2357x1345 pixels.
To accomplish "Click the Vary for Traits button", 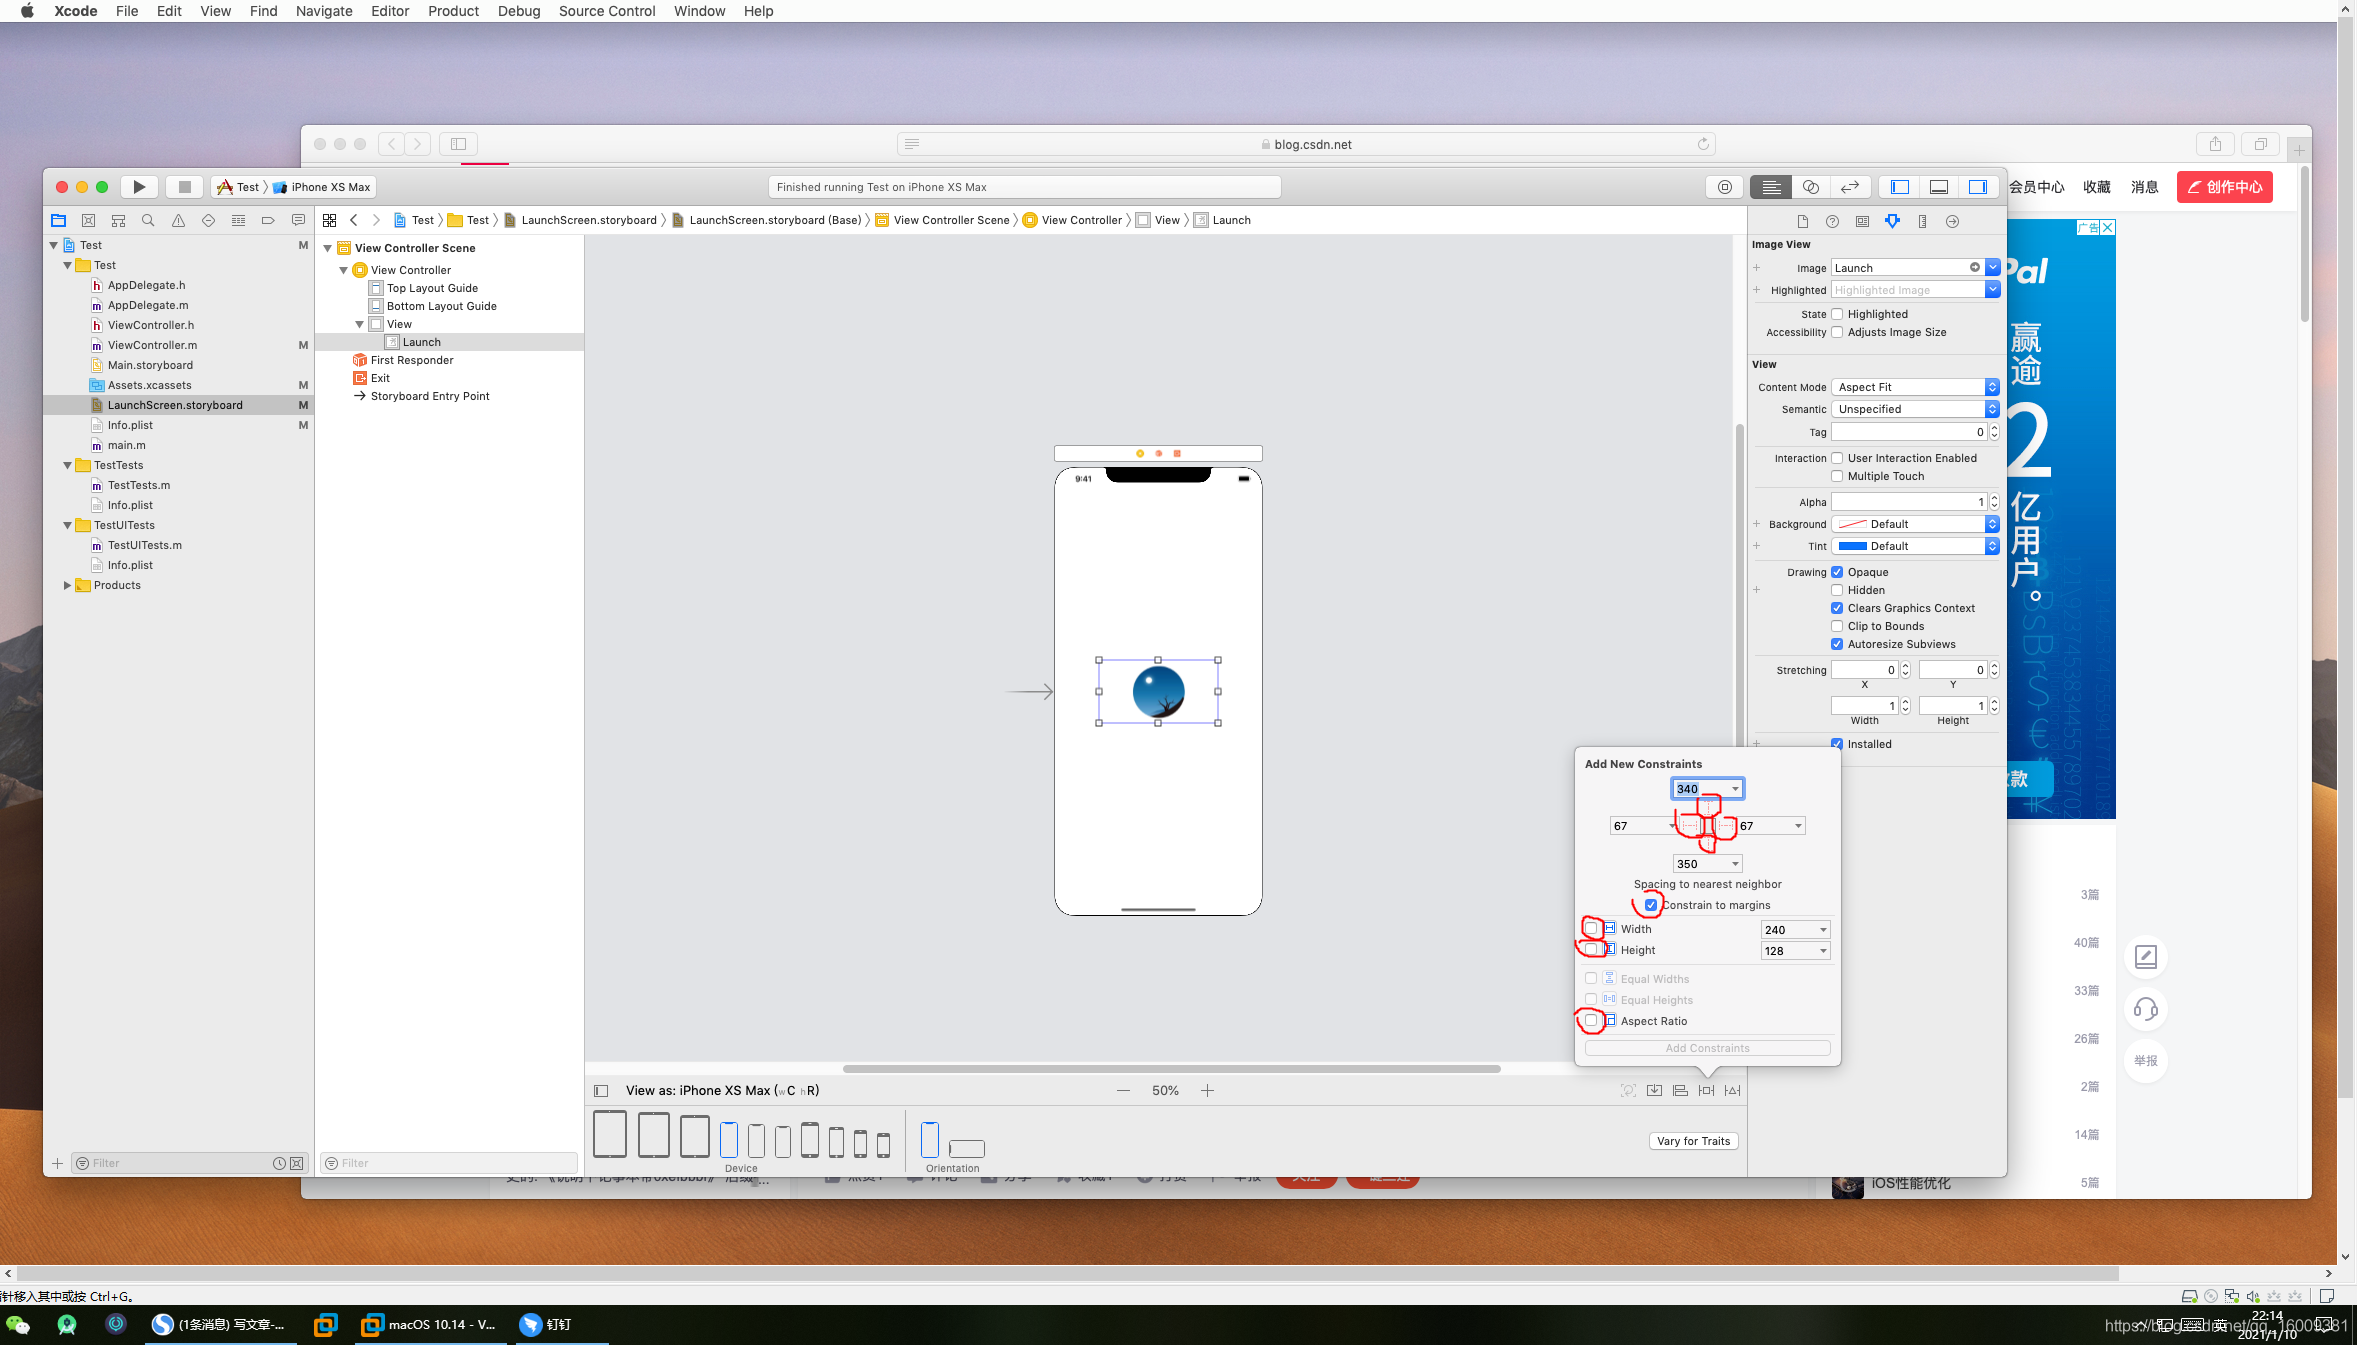I will [x=1692, y=1141].
